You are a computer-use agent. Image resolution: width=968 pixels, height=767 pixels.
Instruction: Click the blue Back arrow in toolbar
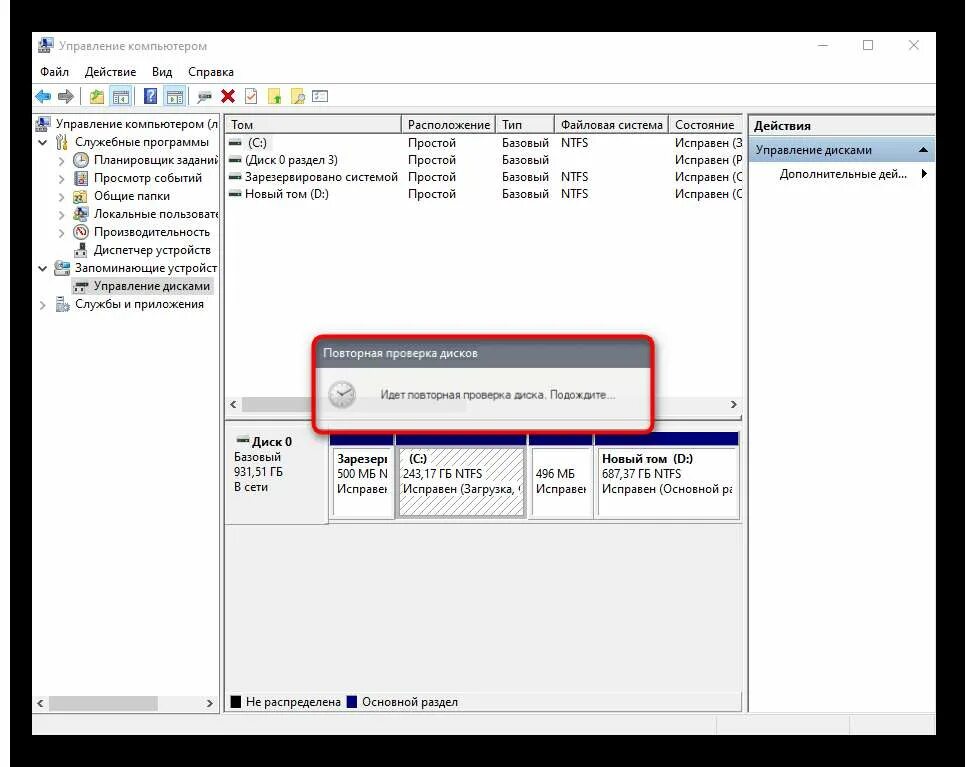[43, 96]
